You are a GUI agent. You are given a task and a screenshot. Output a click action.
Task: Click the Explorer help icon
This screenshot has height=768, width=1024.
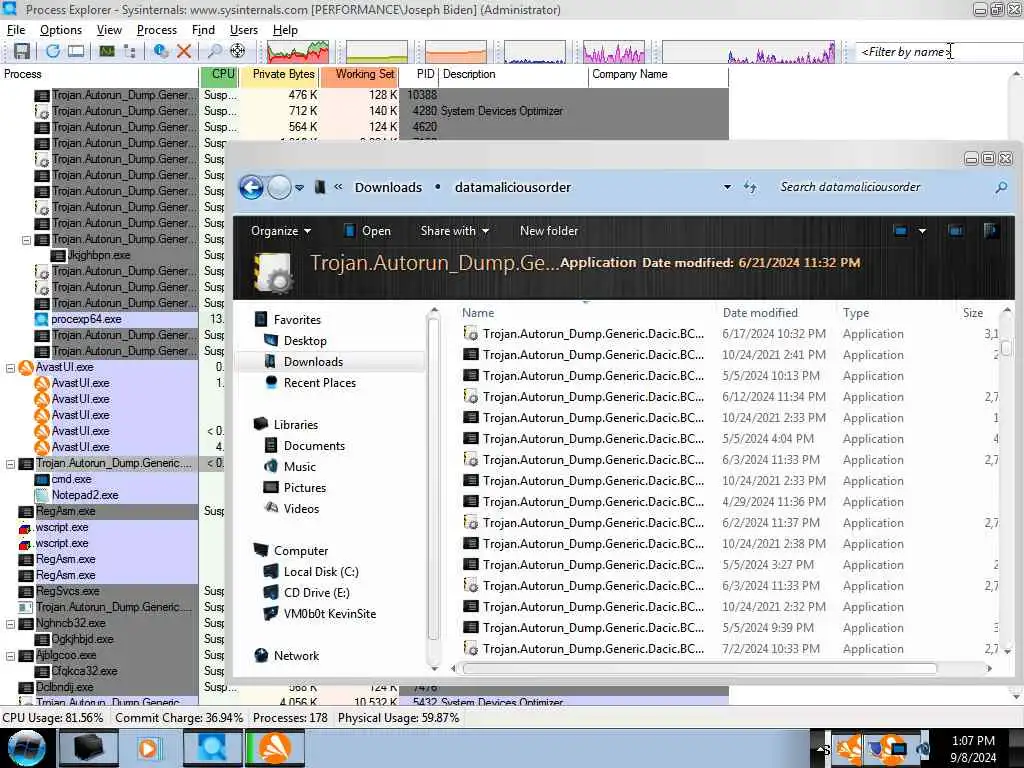991,231
